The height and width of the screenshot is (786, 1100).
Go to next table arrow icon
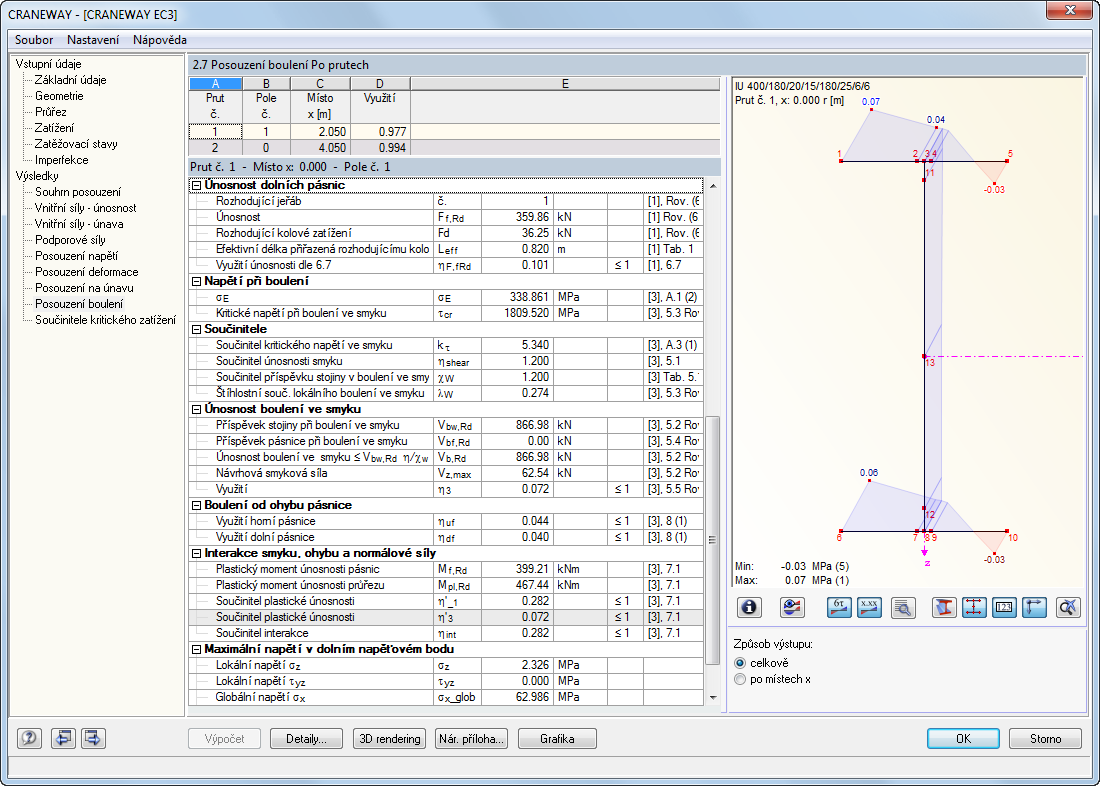(x=94, y=739)
